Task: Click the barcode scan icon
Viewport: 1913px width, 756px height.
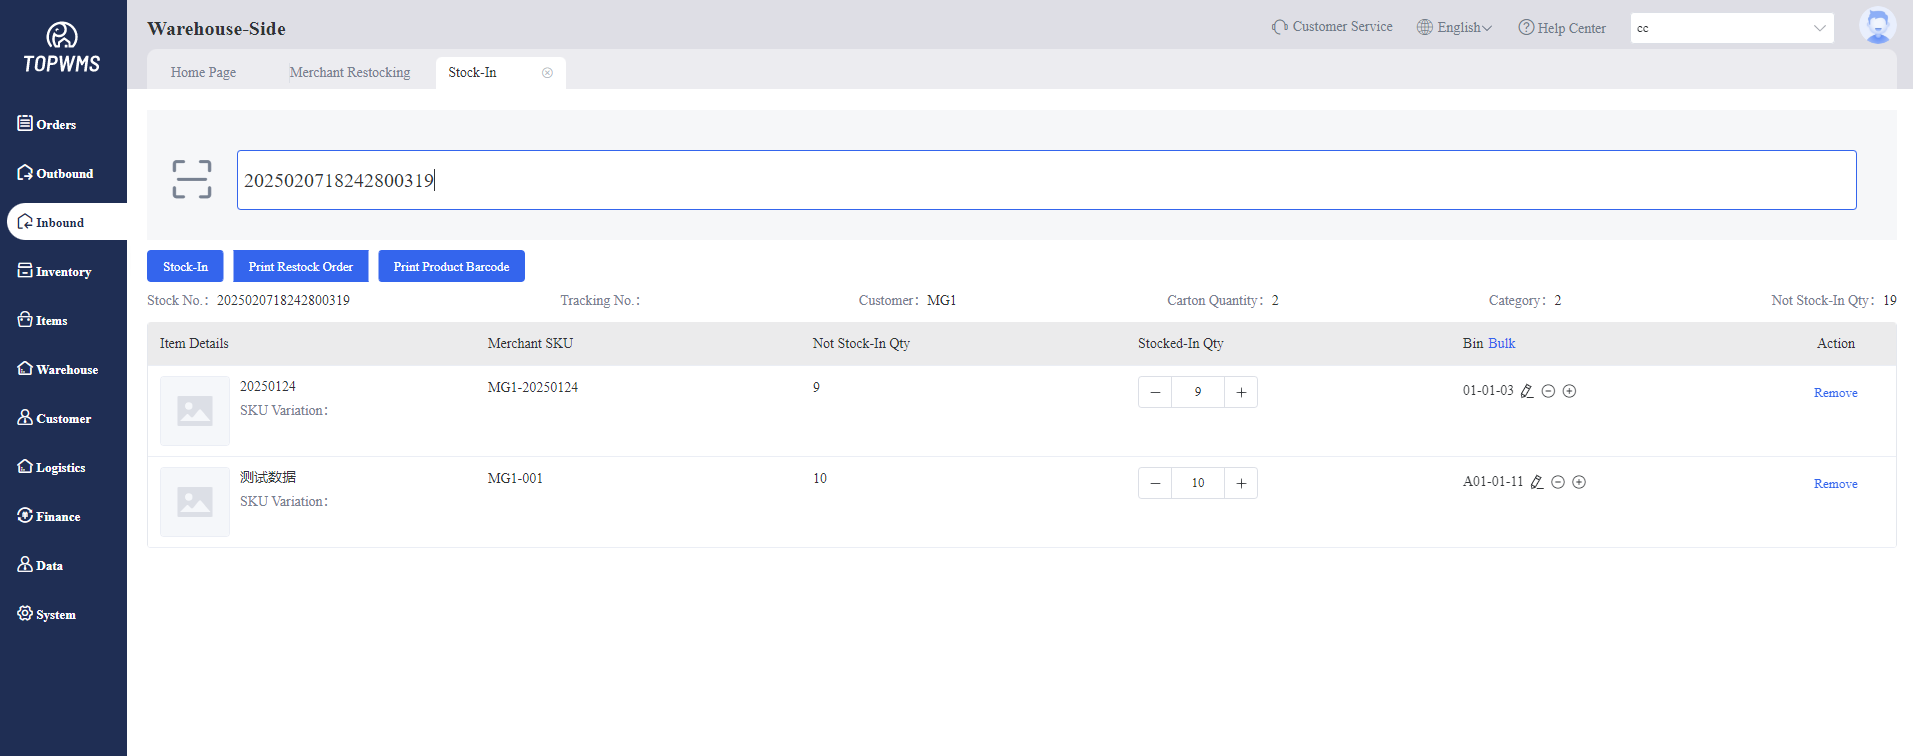Action: click(x=191, y=180)
